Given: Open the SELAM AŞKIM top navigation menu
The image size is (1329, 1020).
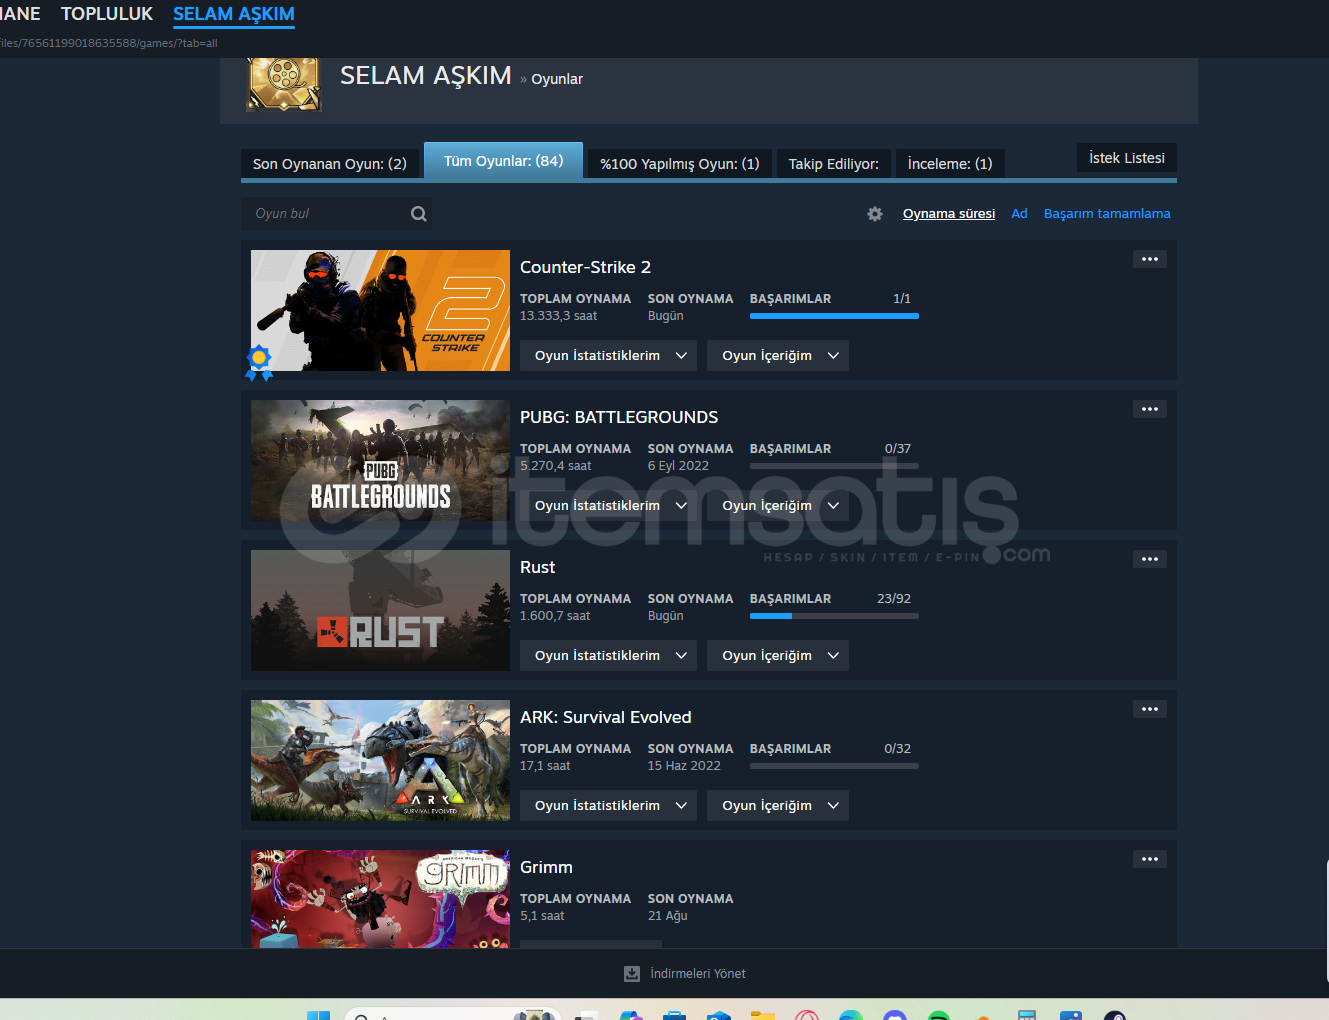Looking at the screenshot, I should 234,14.
